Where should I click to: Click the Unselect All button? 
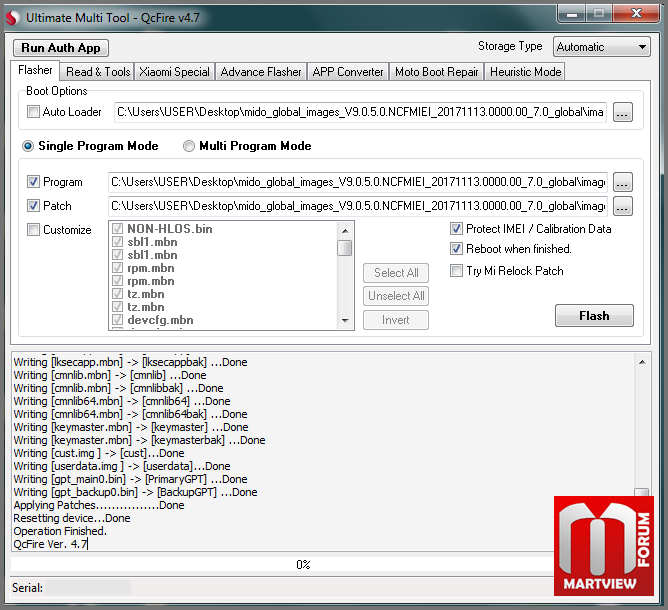point(396,296)
